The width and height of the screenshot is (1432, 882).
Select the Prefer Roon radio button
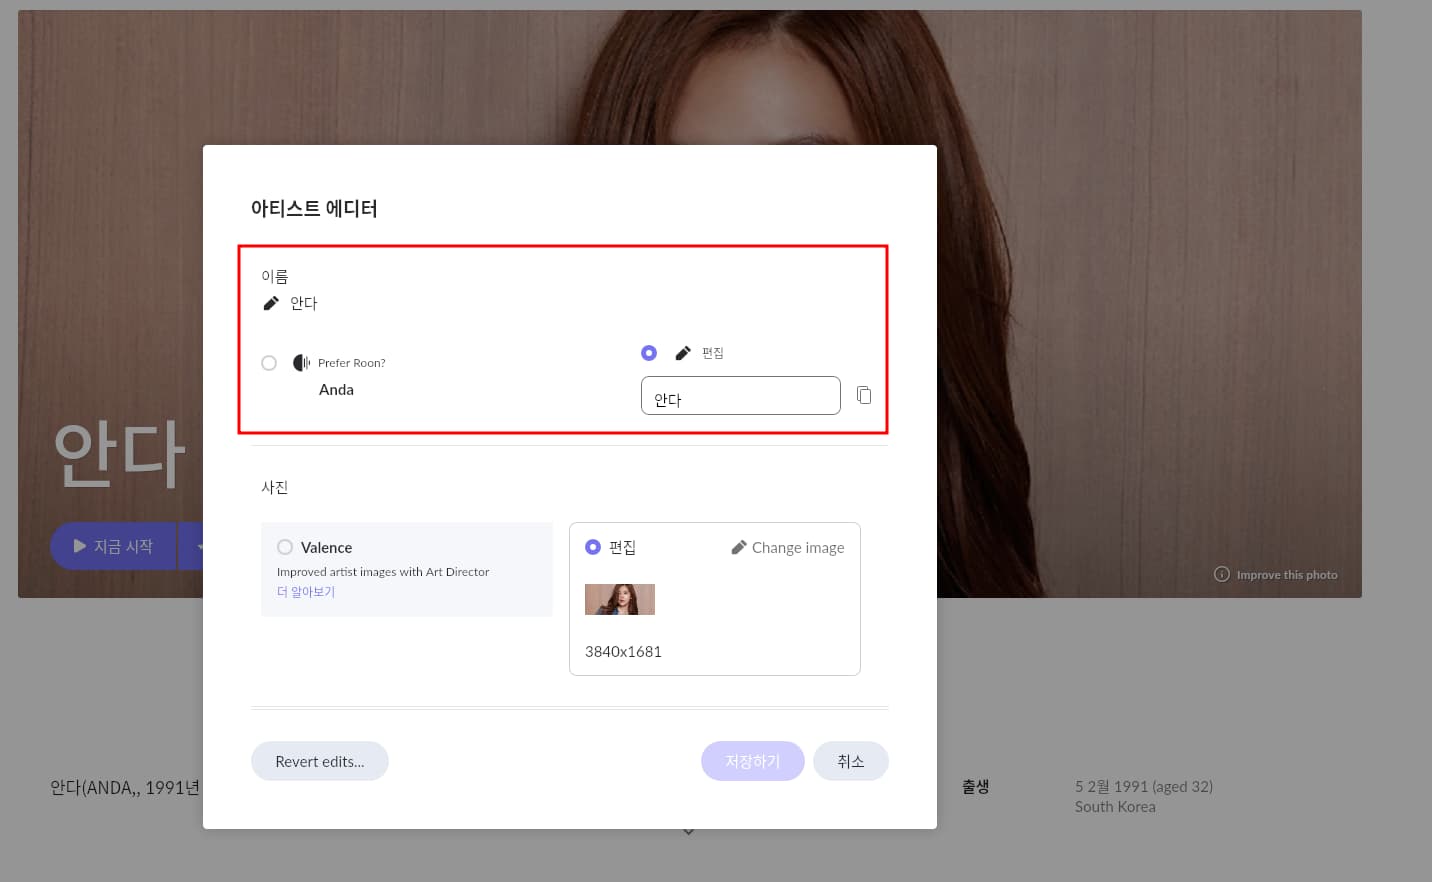pos(269,363)
